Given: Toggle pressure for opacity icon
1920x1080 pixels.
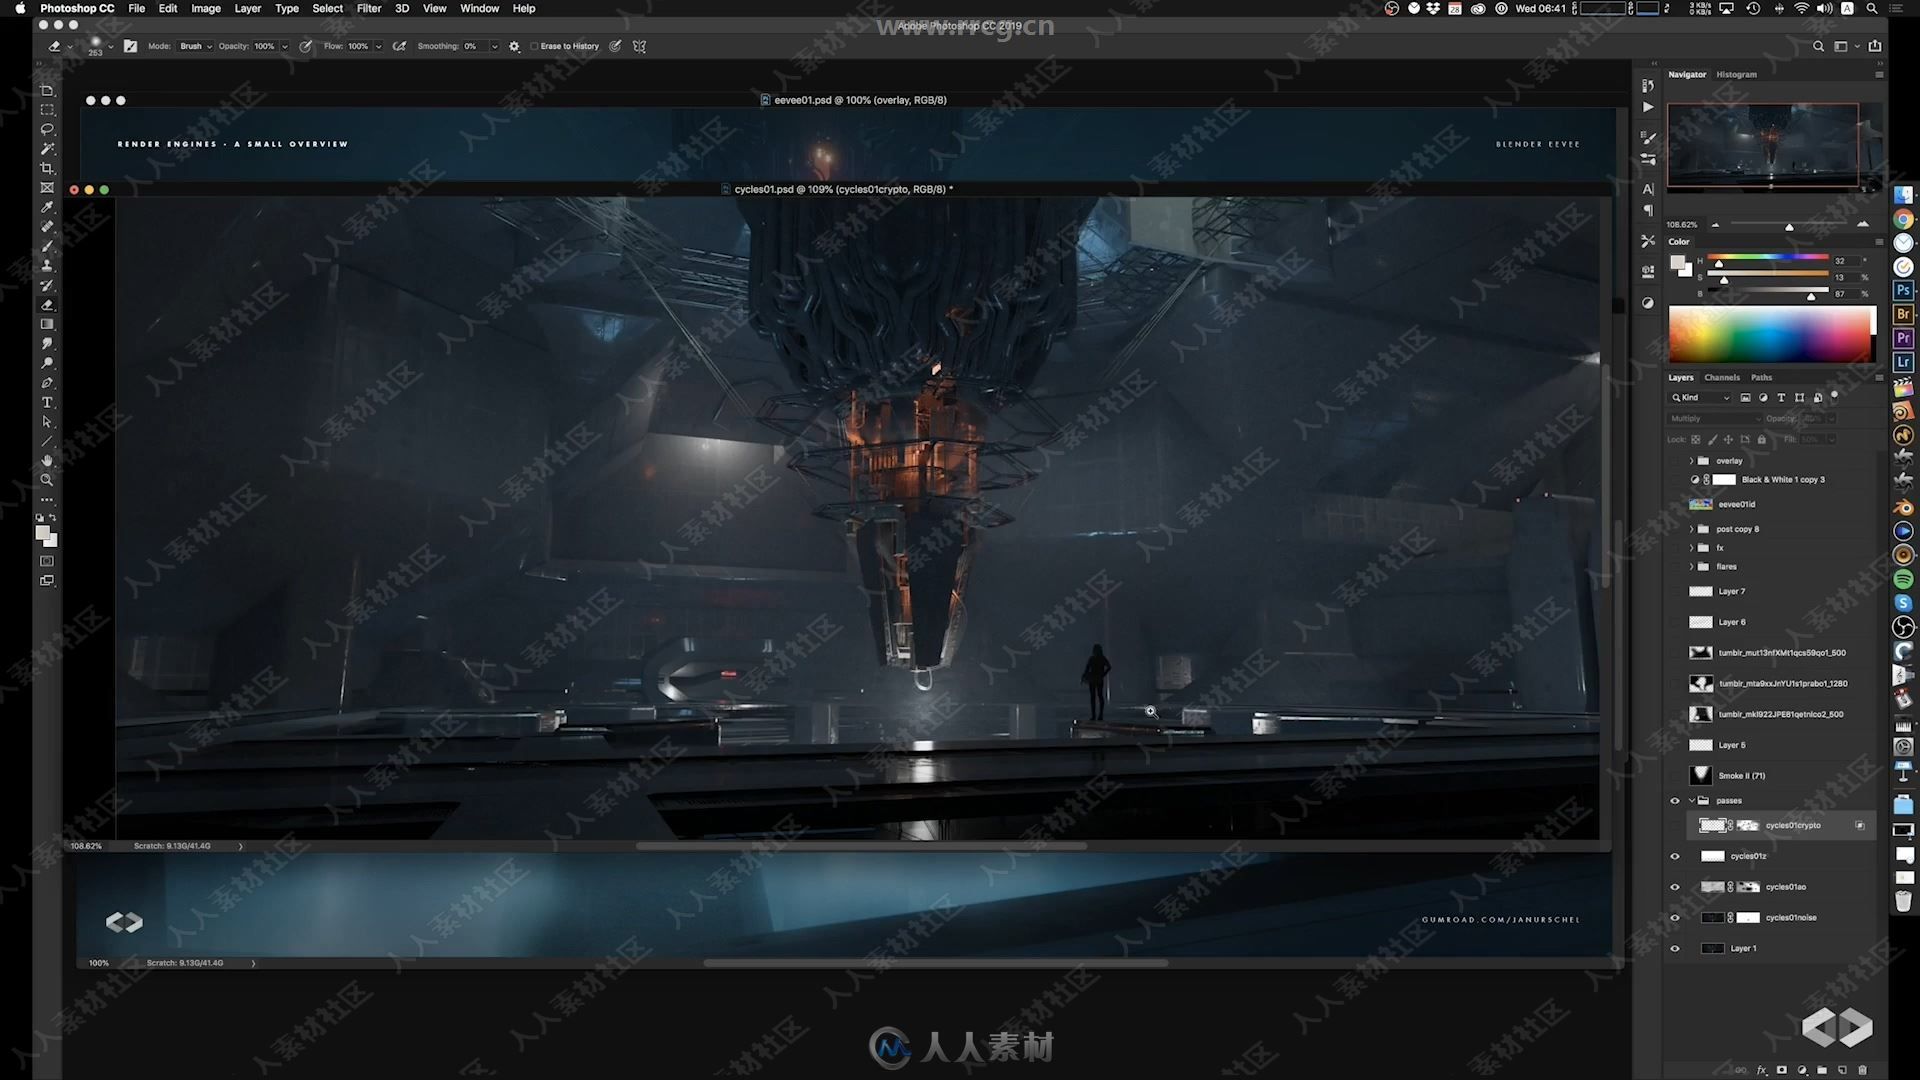Looking at the screenshot, I should (306, 46).
